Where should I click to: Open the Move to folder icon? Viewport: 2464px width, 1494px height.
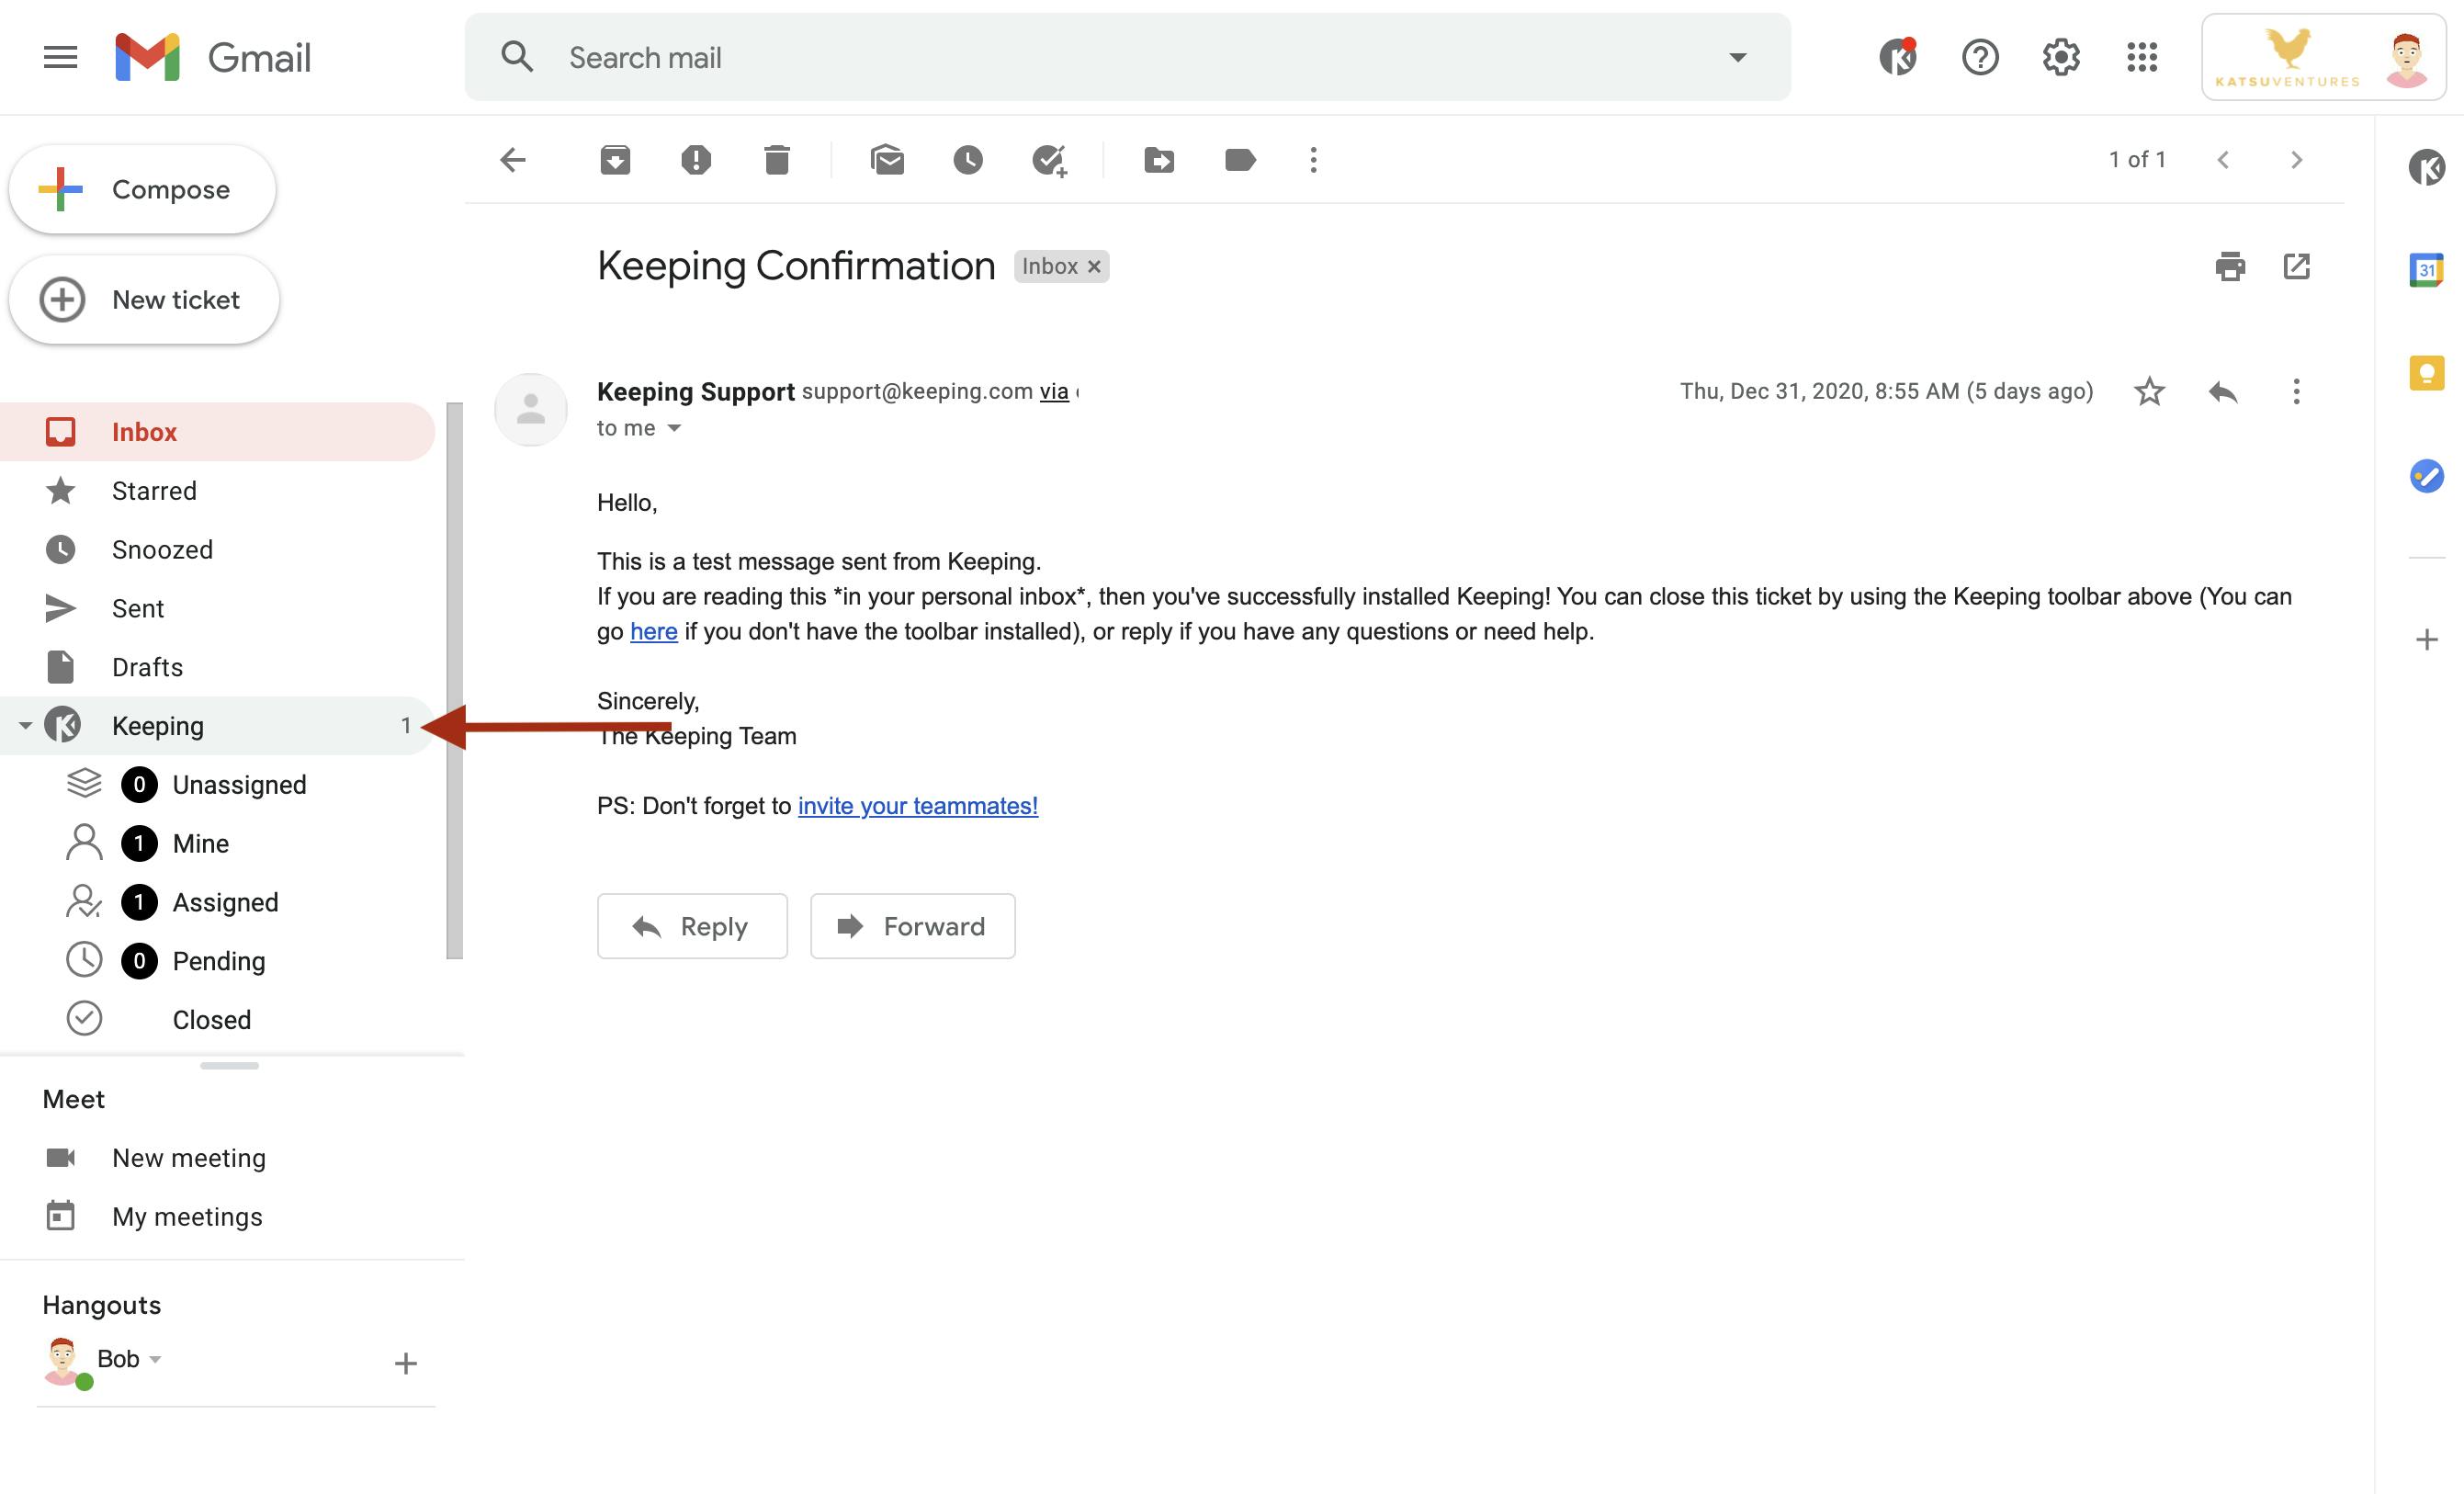[1159, 160]
